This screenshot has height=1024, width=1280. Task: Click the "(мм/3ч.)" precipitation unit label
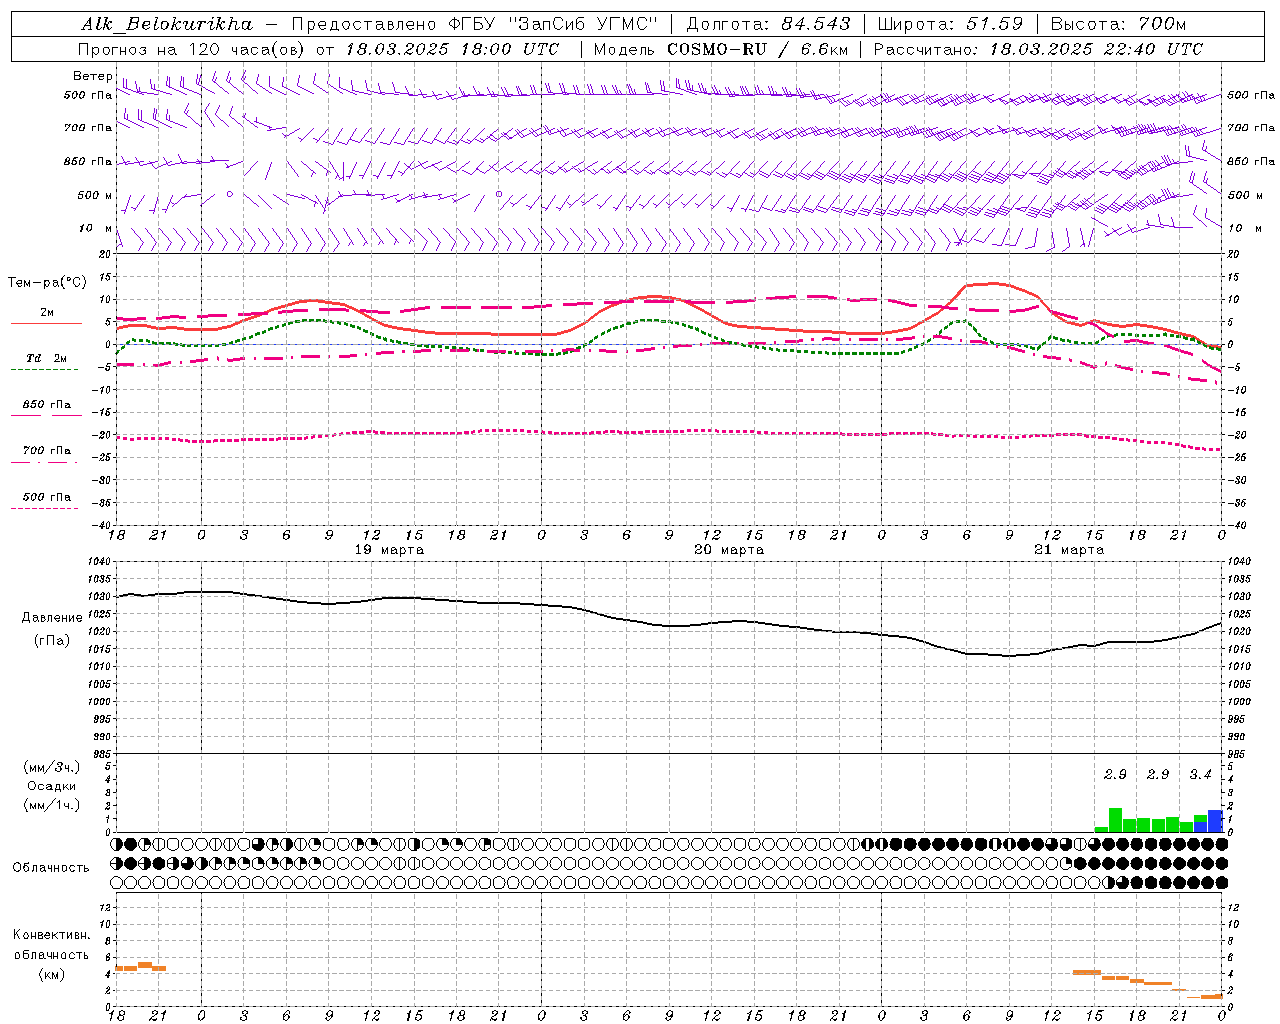click(x=52, y=767)
